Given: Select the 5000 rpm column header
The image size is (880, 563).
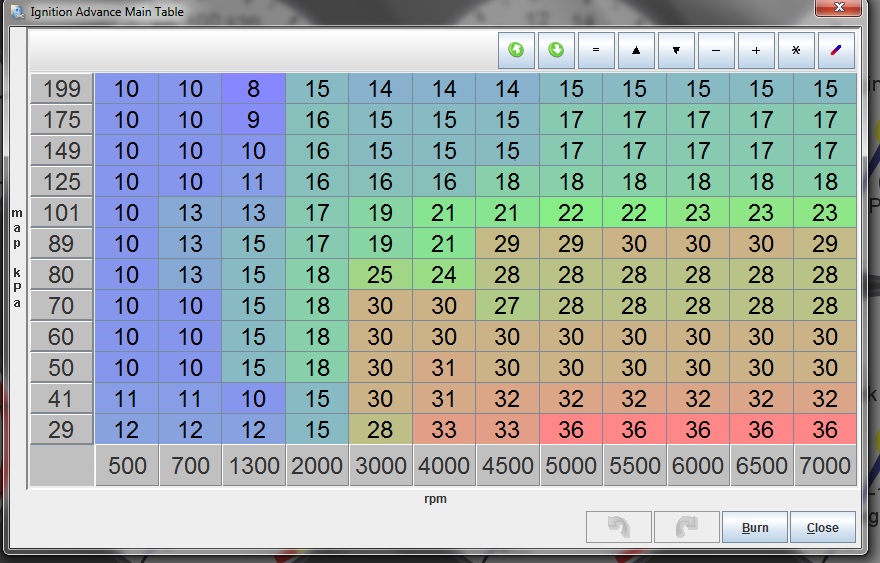Looking at the screenshot, I should [571, 465].
